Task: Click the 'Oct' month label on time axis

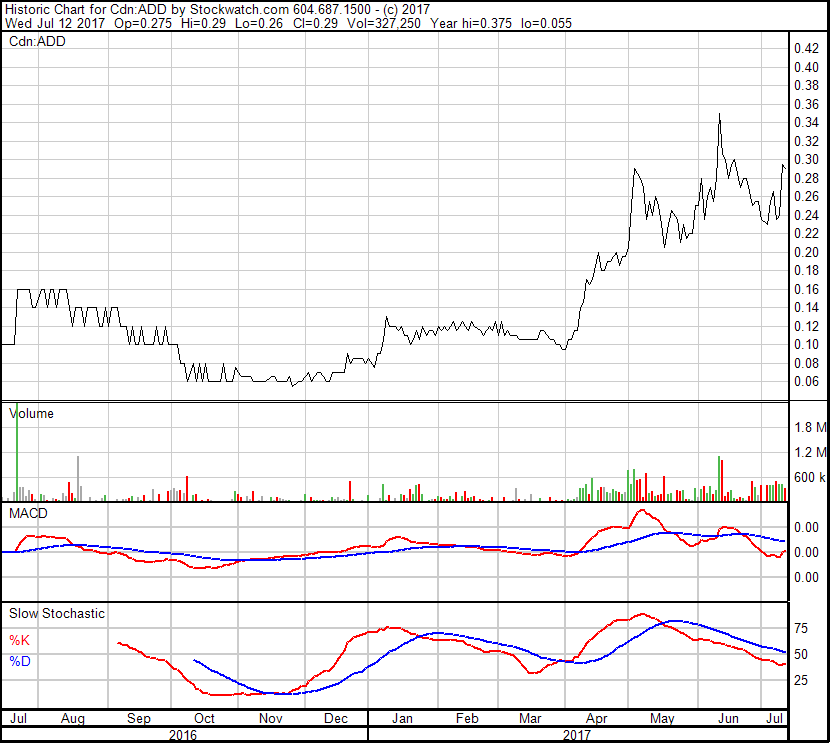Action: pyautogui.click(x=204, y=718)
